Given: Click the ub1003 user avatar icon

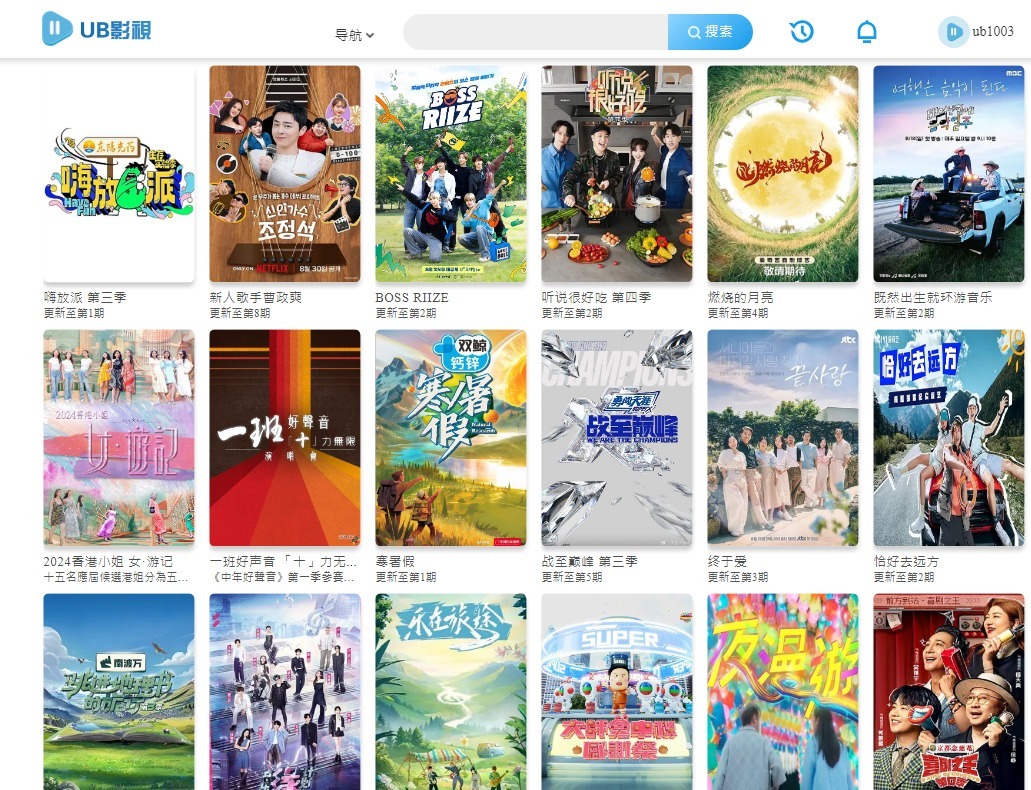Looking at the screenshot, I should [953, 32].
